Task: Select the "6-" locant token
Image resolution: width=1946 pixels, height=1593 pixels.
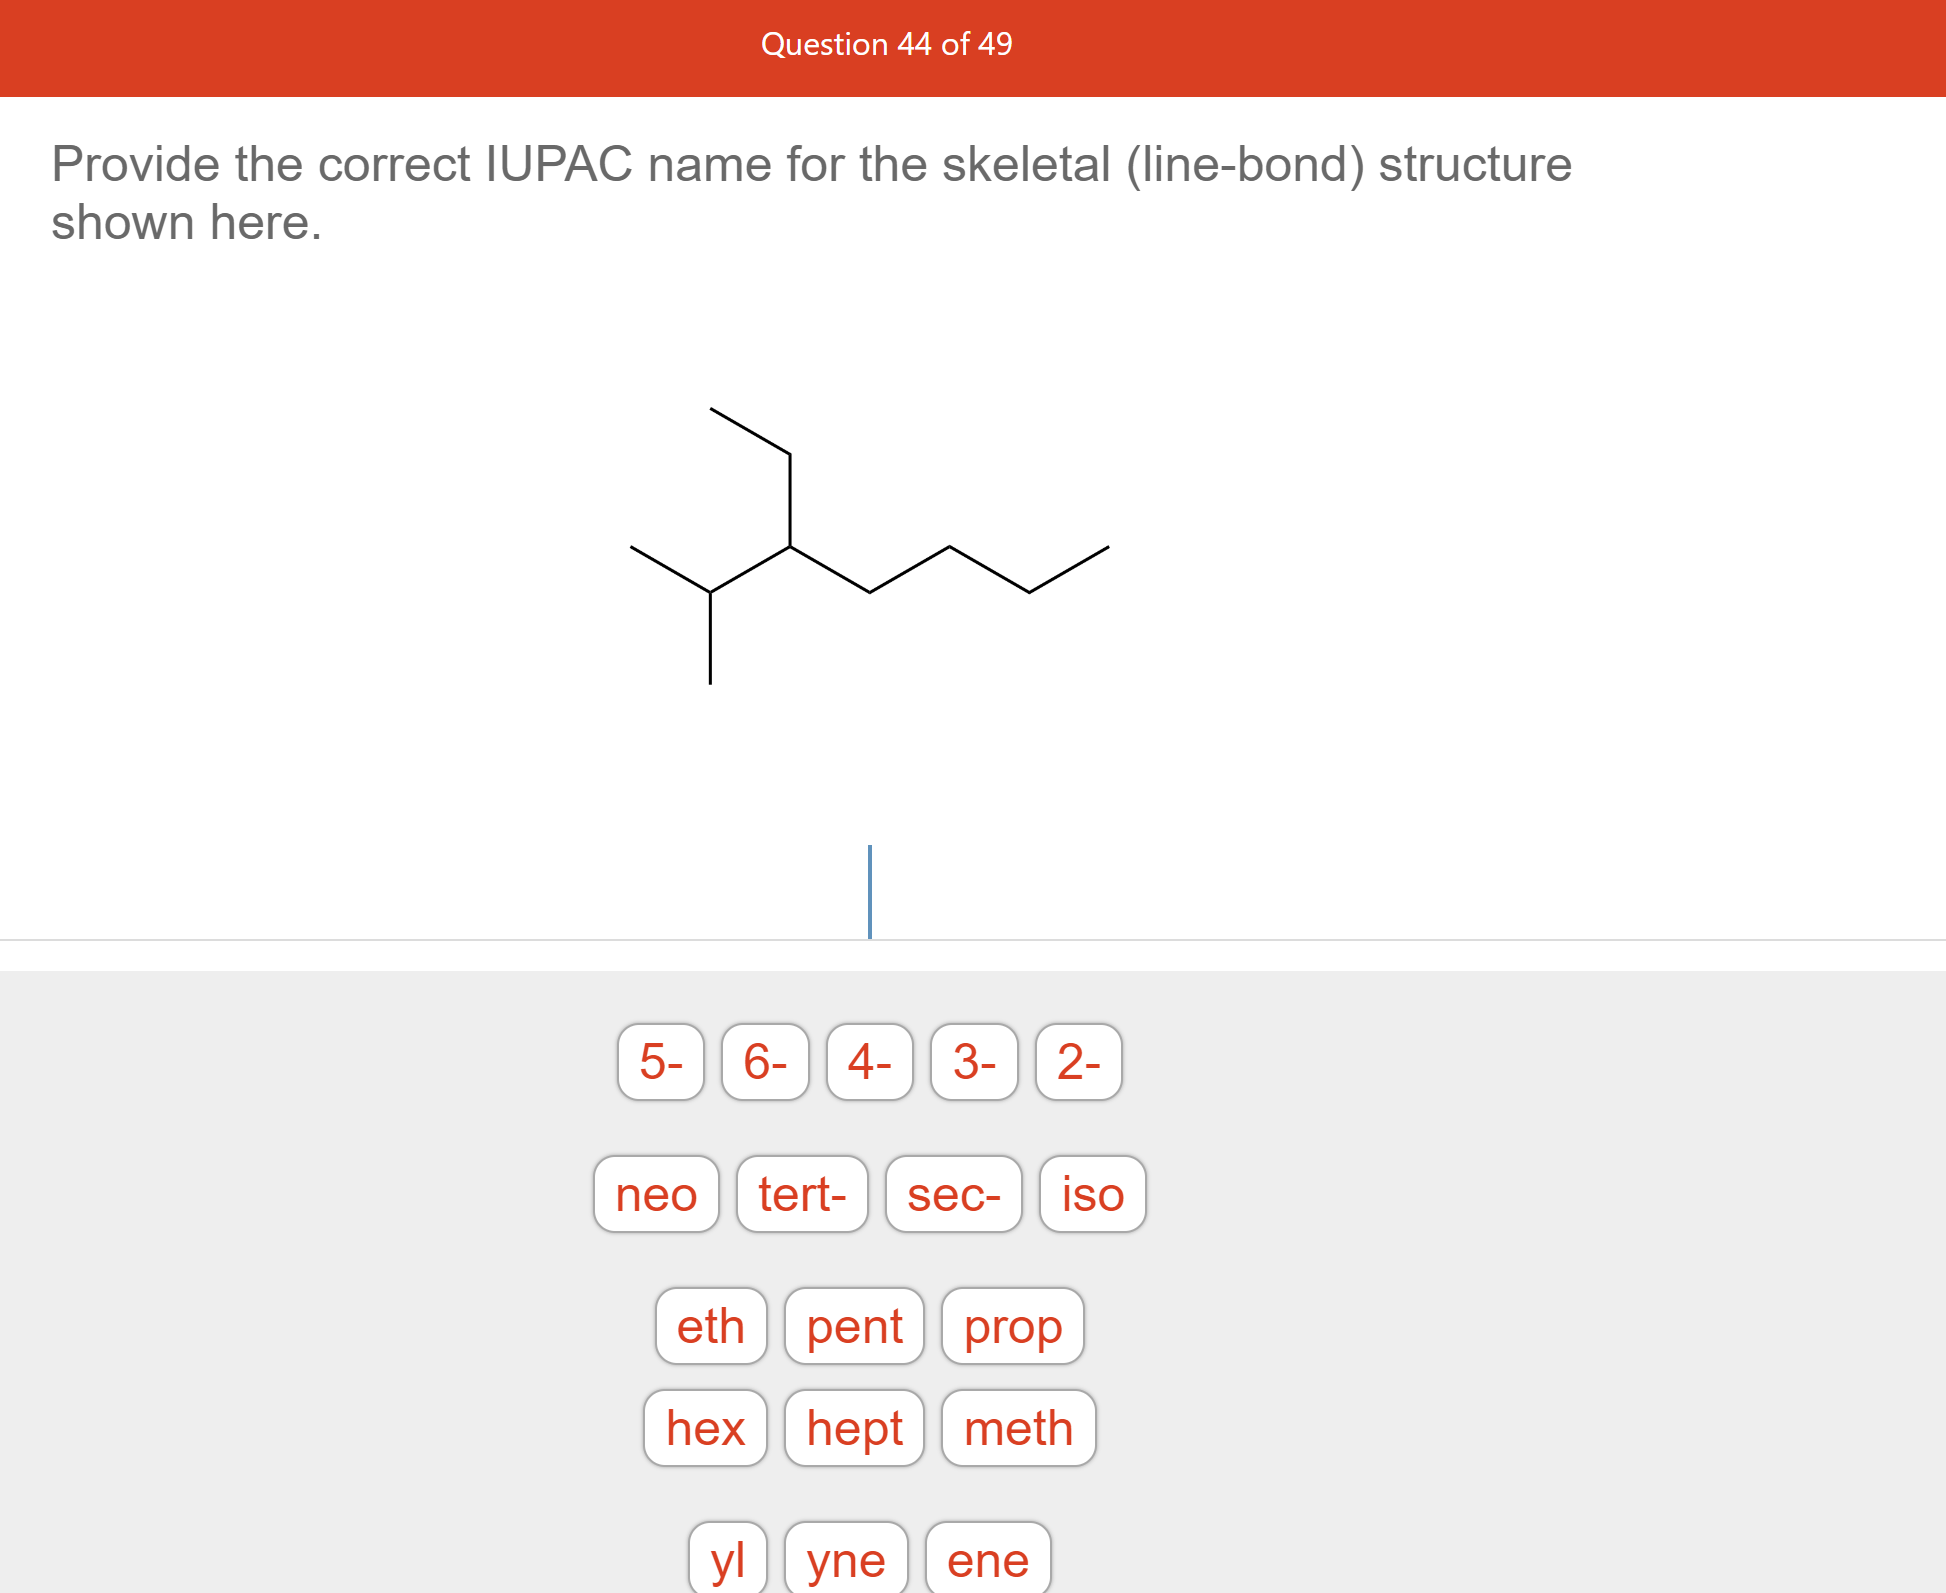Action: click(x=764, y=1063)
